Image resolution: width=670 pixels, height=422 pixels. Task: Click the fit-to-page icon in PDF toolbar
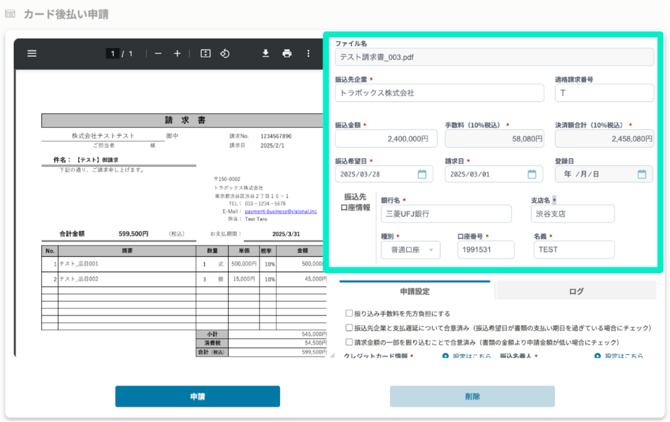tap(205, 54)
